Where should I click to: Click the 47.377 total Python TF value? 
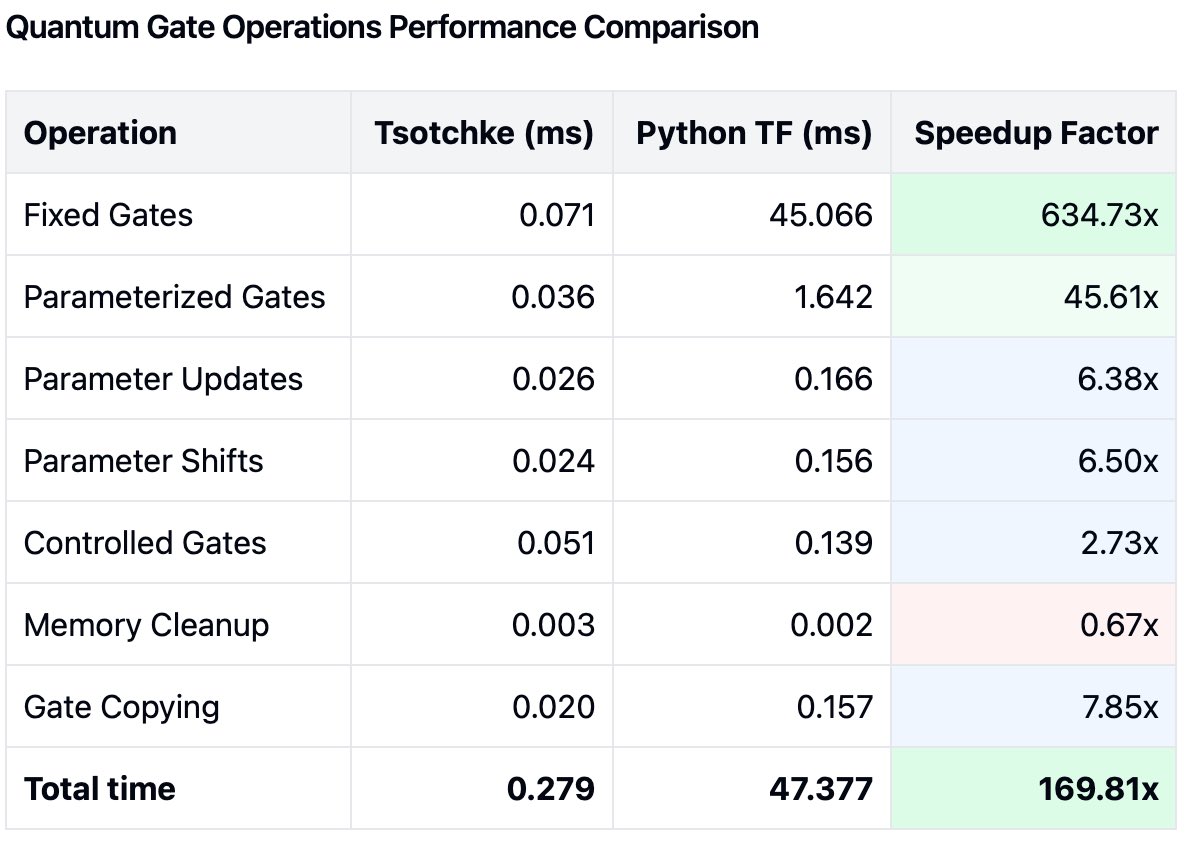821,789
